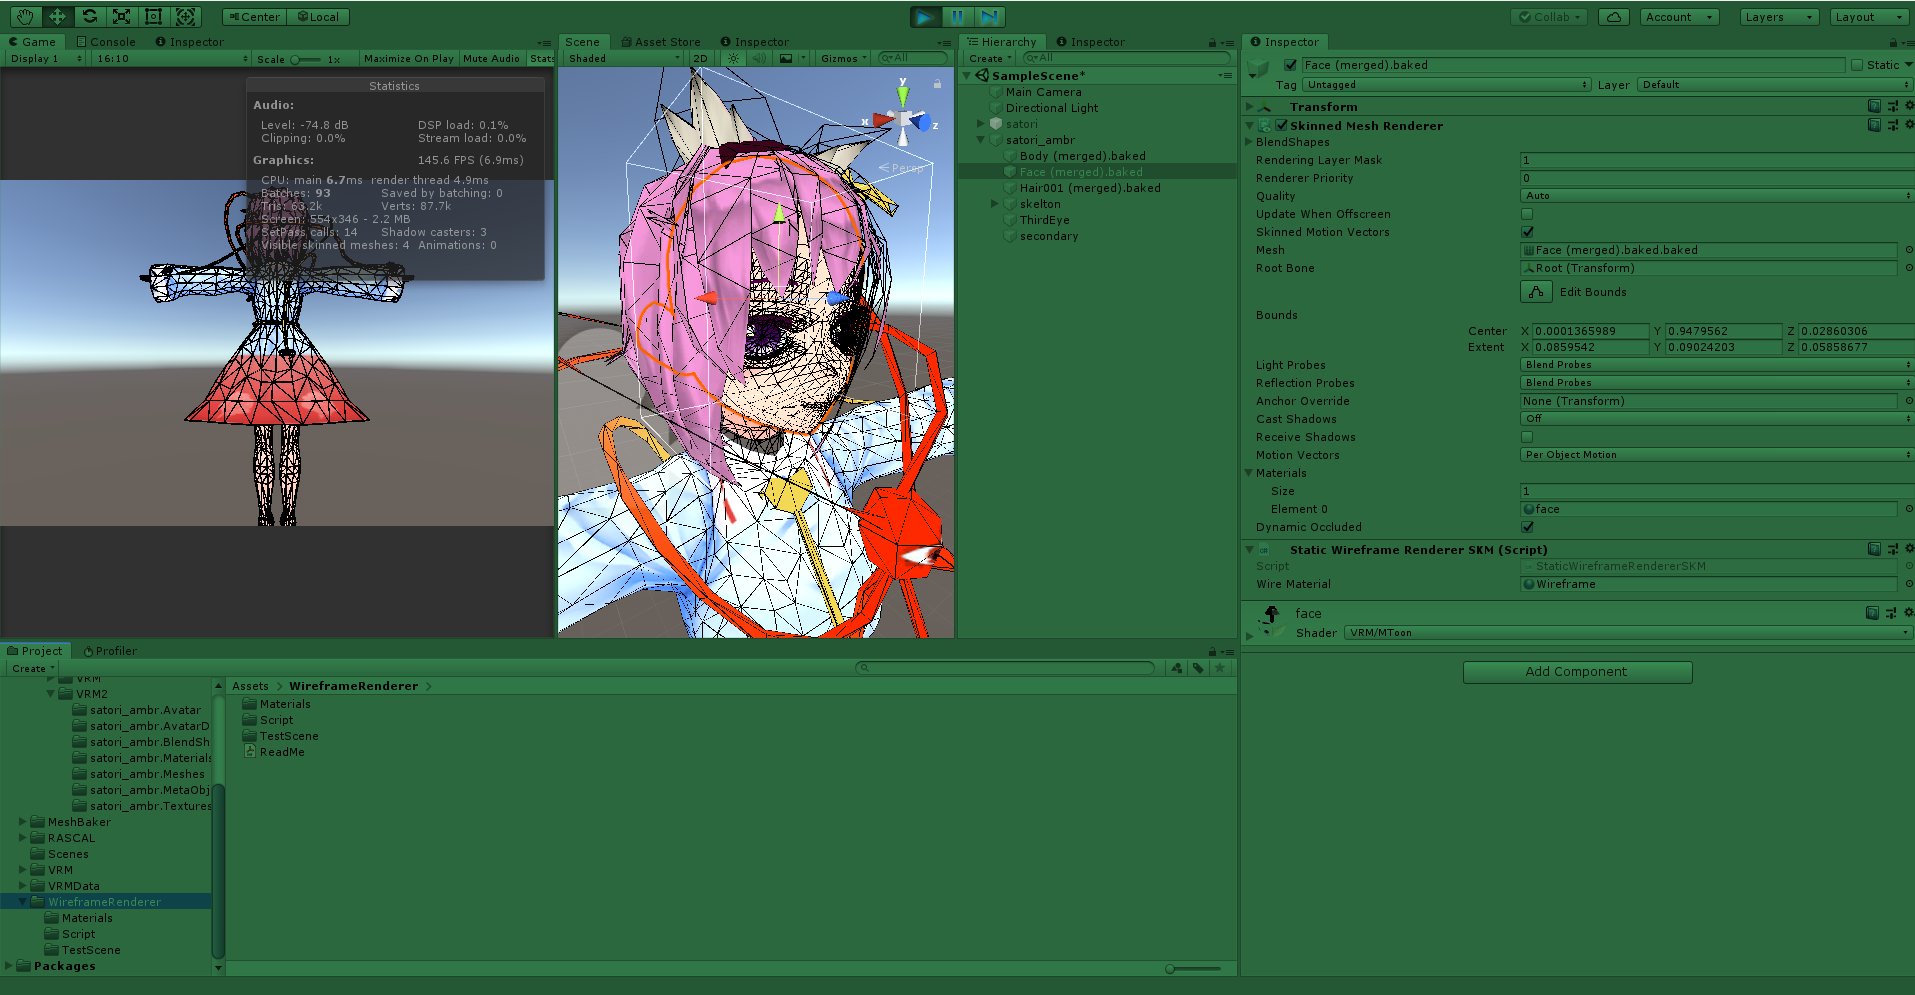Open Skinned Mesh Renderer preset icon
1915x995 pixels.
1892,125
